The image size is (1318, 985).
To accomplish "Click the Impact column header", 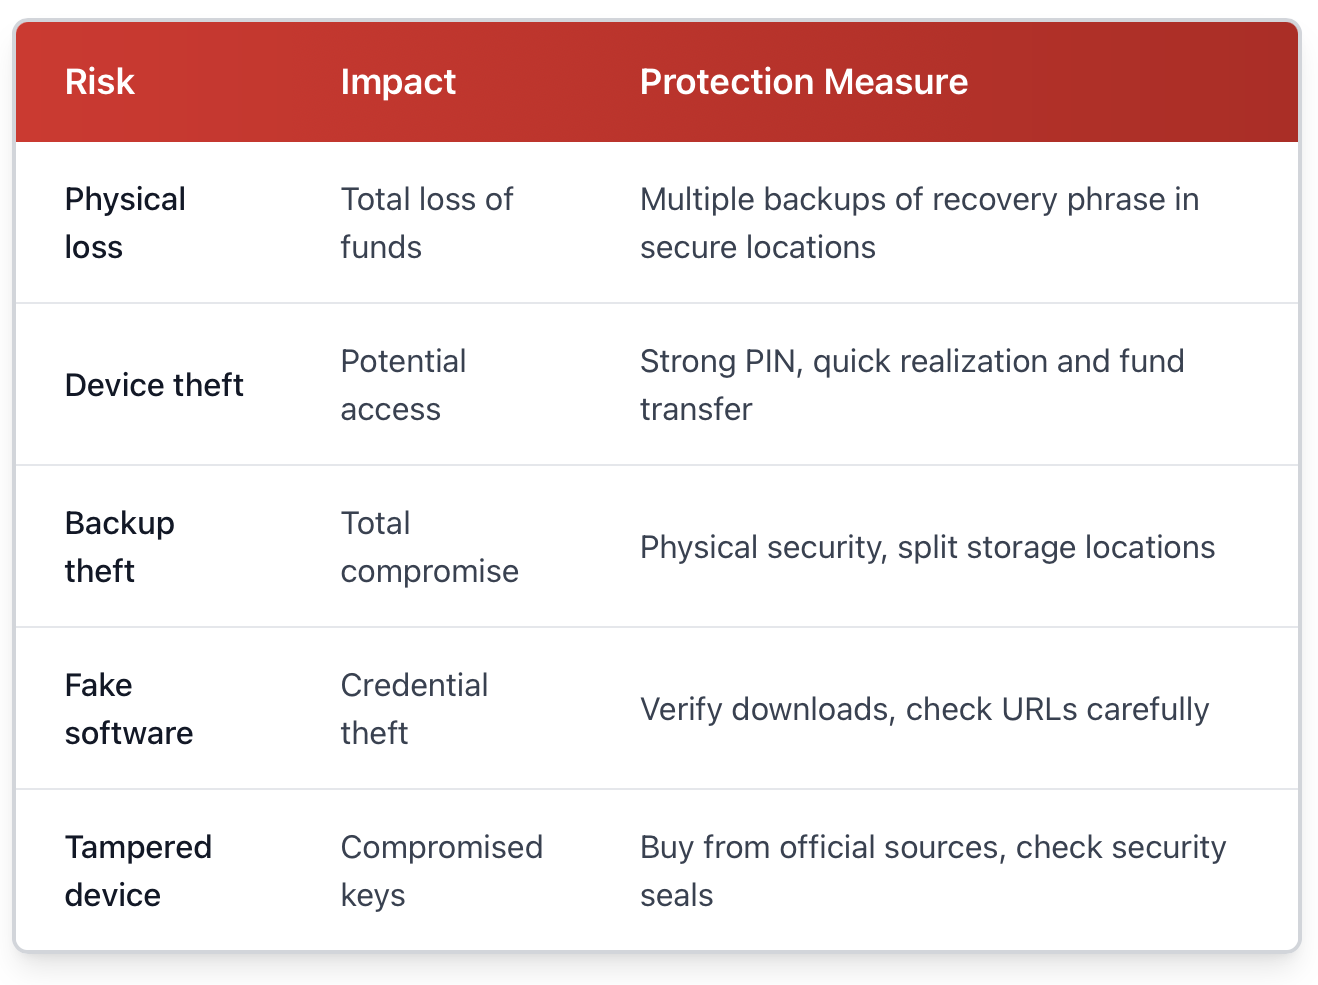I will tap(398, 82).
